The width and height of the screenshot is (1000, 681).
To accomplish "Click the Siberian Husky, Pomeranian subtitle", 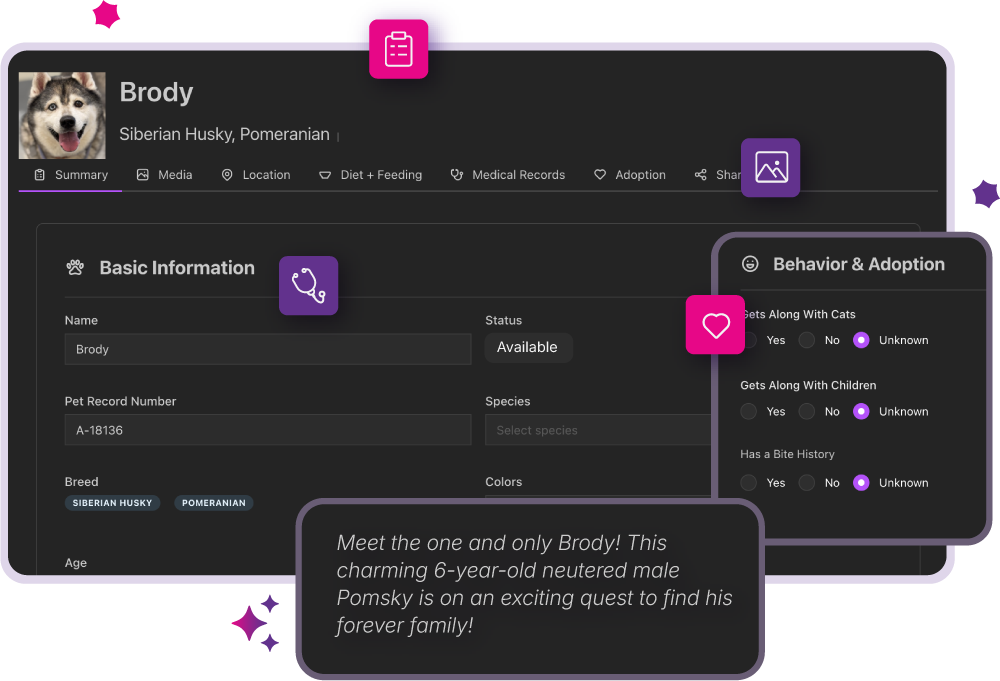I will (x=224, y=134).
